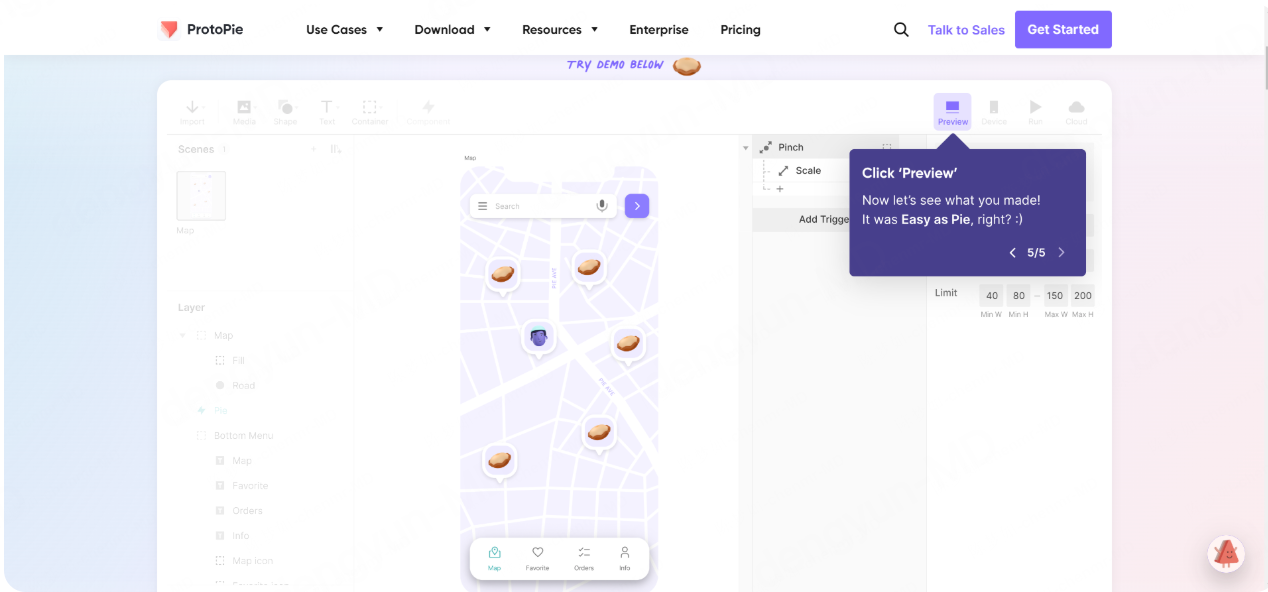Click the Talk to Sales link

tap(966, 30)
